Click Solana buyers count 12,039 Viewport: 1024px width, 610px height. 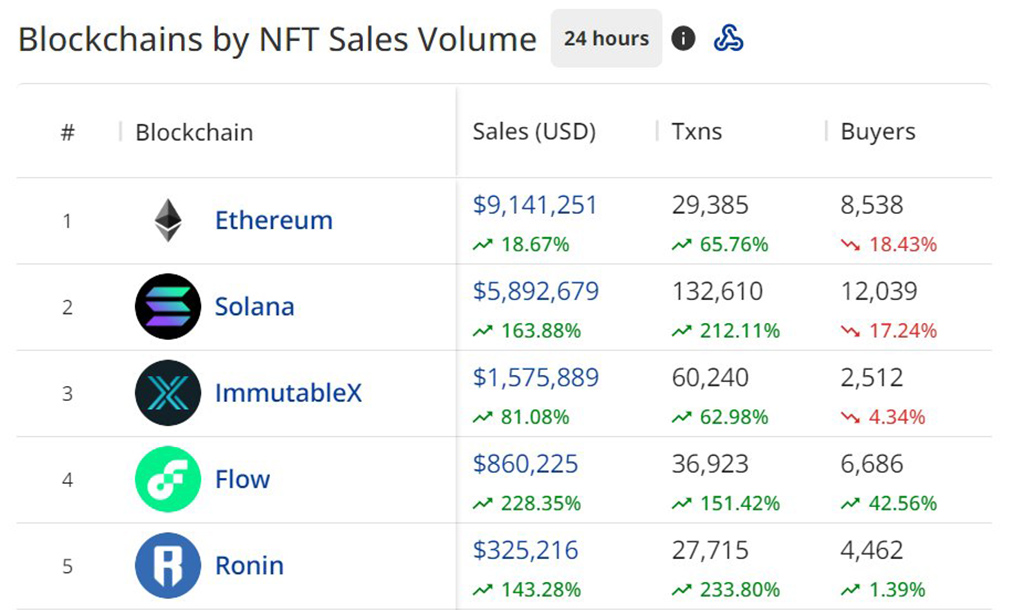tap(879, 291)
